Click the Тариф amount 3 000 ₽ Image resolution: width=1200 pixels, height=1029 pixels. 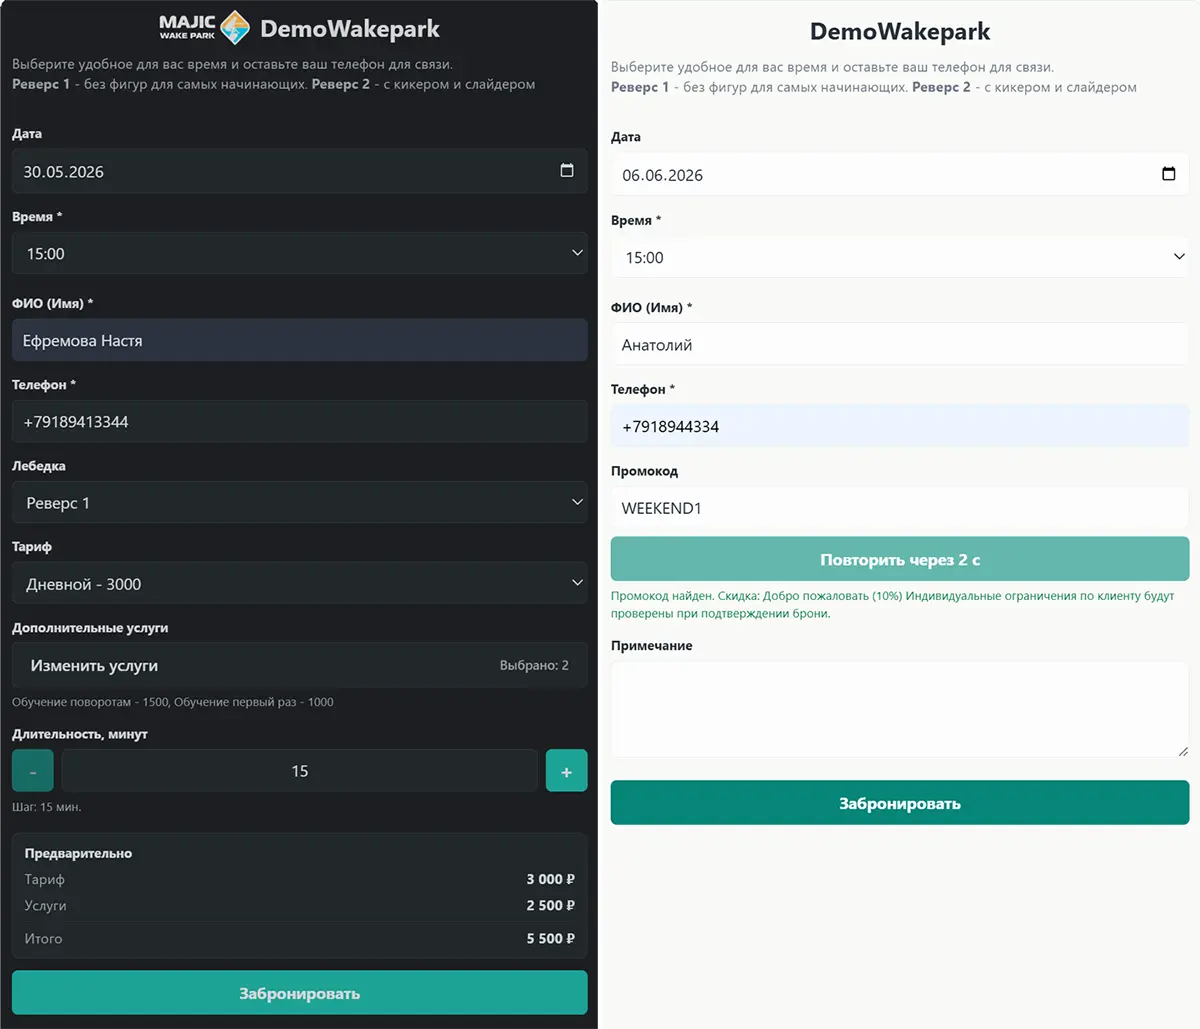(x=551, y=879)
